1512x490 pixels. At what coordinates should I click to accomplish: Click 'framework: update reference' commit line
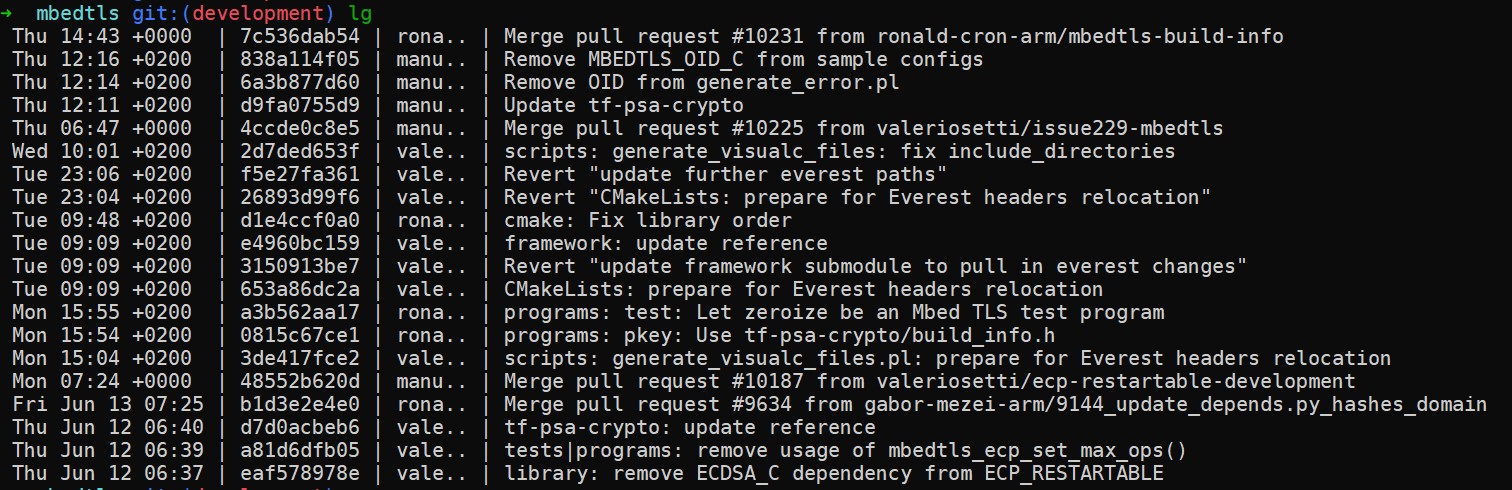point(666,243)
